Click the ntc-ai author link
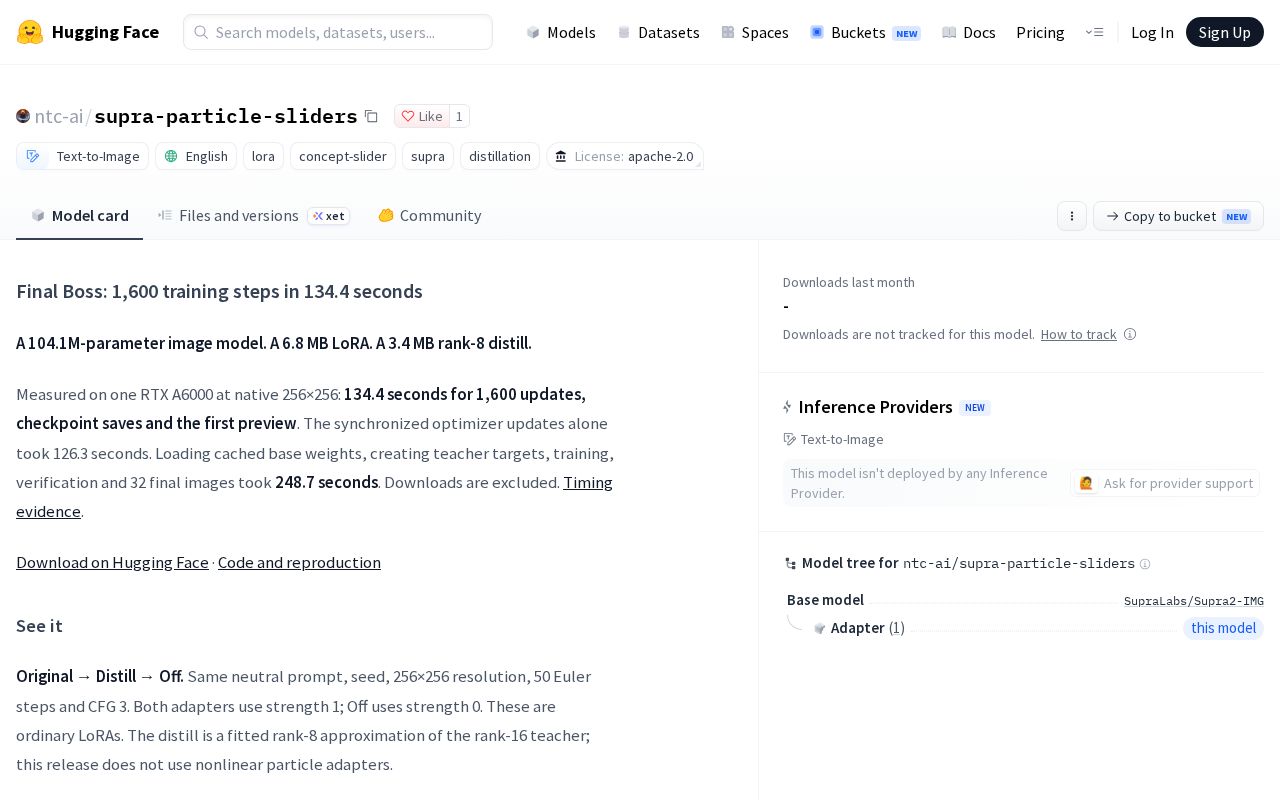 tap(59, 116)
